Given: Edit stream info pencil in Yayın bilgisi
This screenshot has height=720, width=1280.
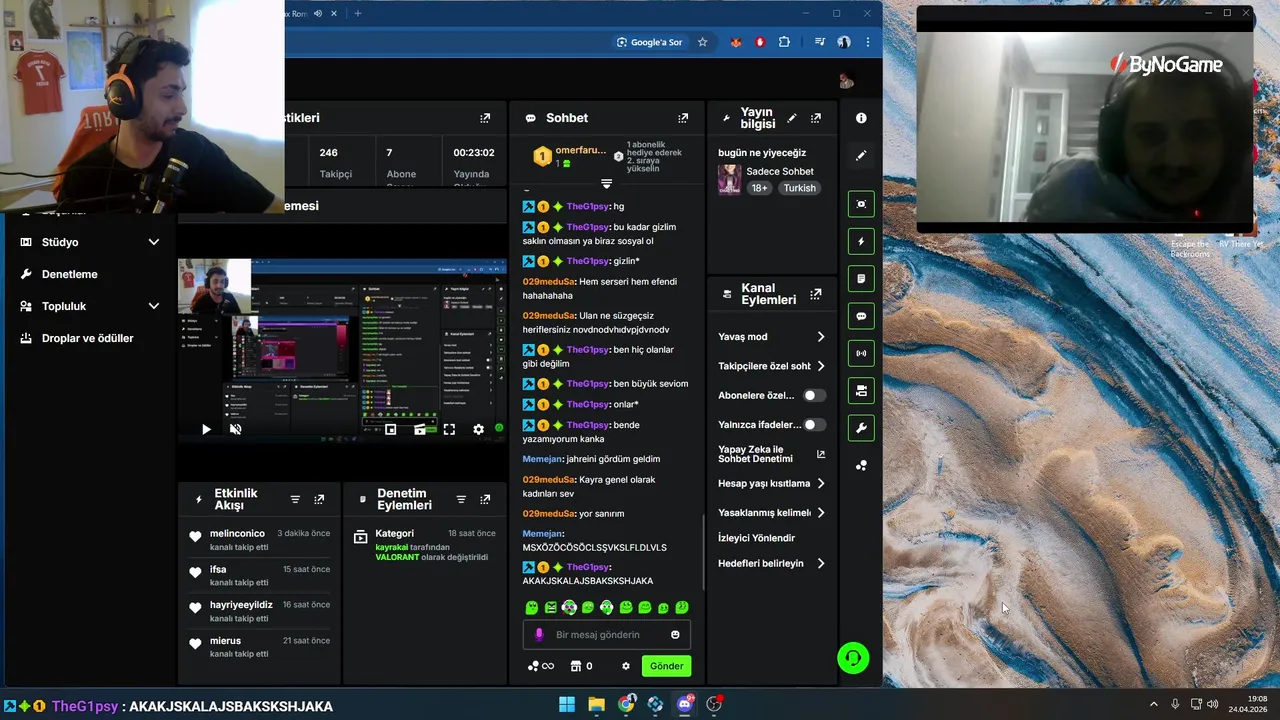Looking at the screenshot, I should click(792, 118).
